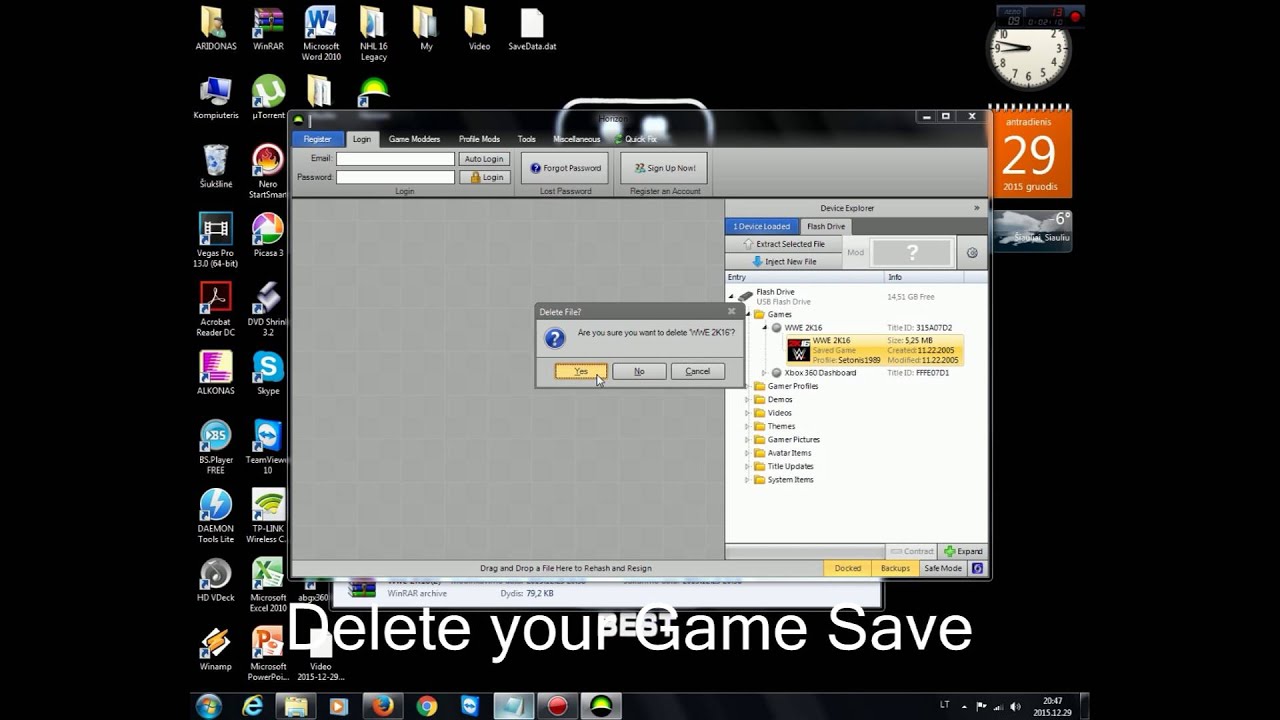Click the Login button with lock icon

click(x=484, y=177)
